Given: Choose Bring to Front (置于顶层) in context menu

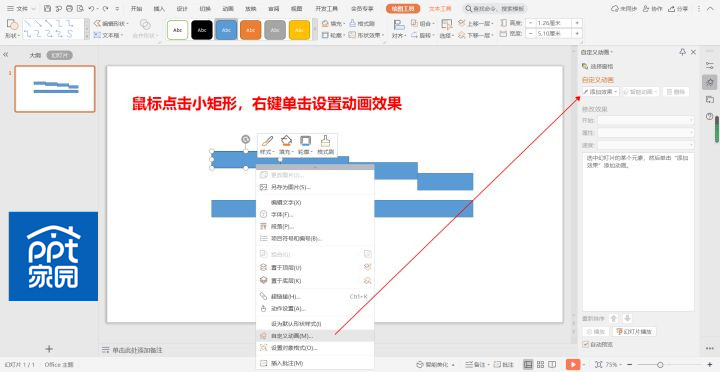Looking at the screenshot, I should (x=315, y=267).
